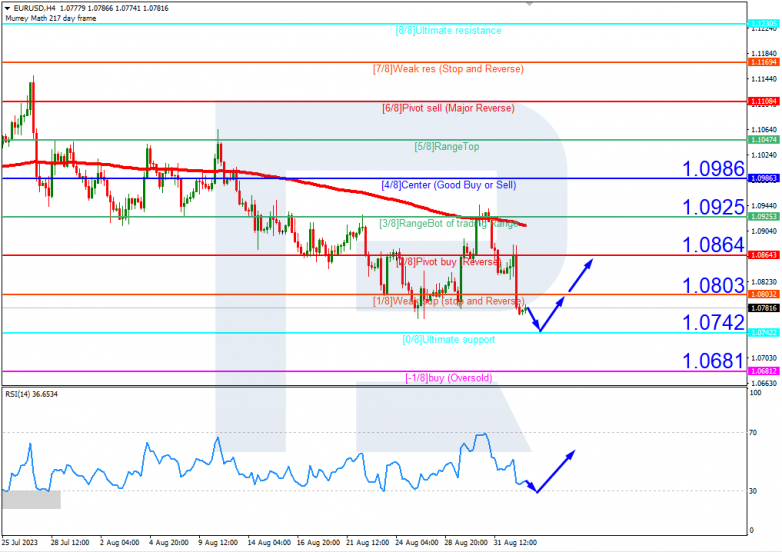Click the large 1.0803 price annotation
This screenshot has width=782, height=552.
pyautogui.click(x=713, y=285)
